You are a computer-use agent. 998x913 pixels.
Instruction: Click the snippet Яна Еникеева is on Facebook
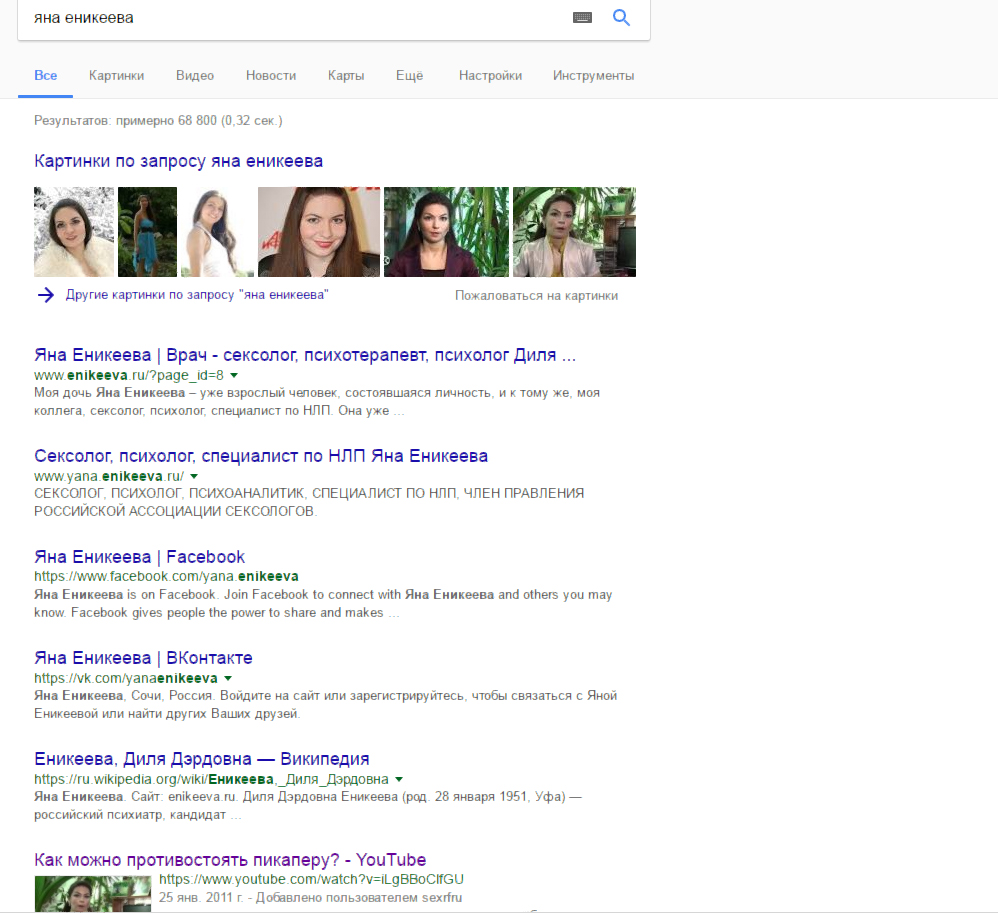(x=323, y=604)
